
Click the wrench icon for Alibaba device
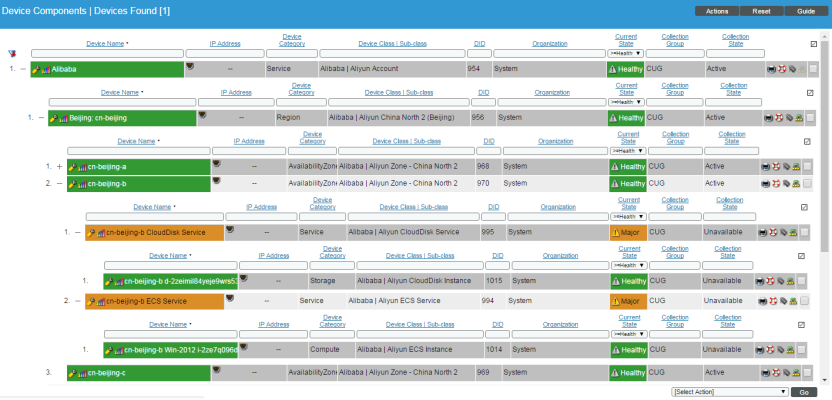click(36, 69)
